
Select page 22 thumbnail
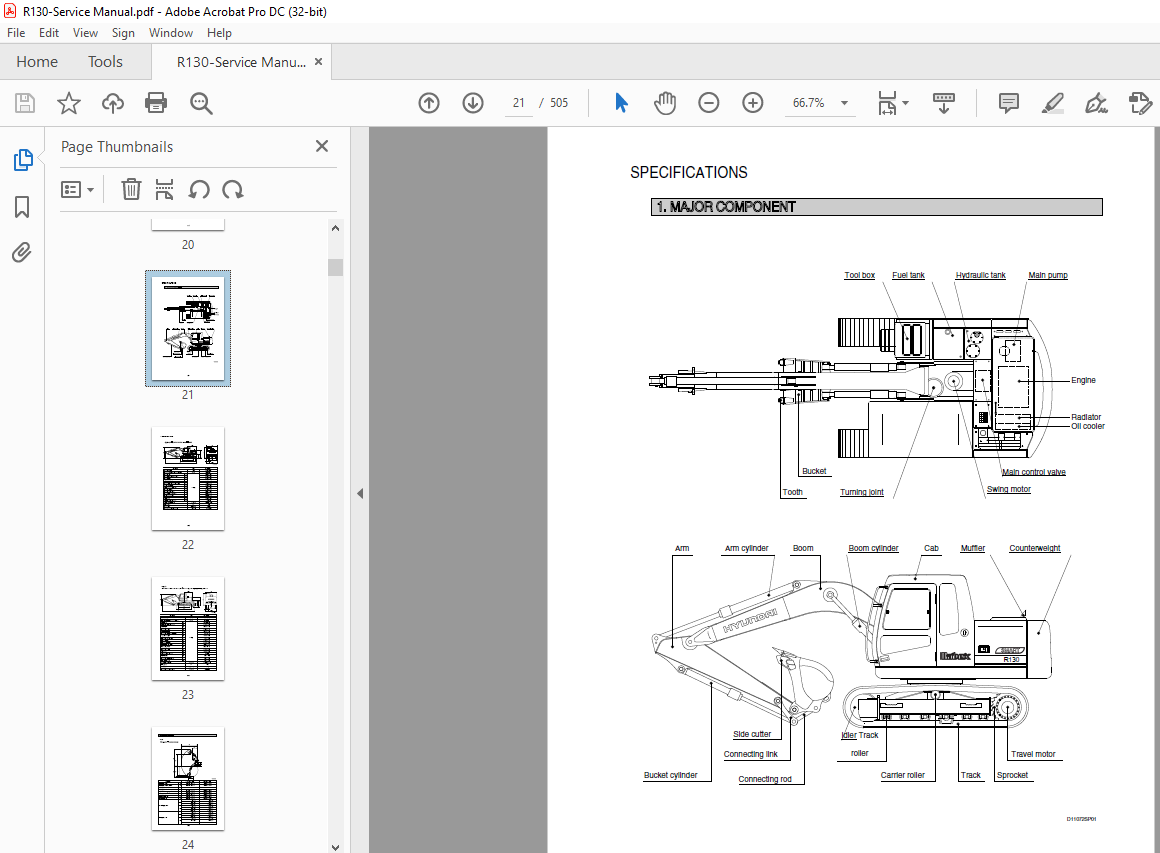tap(188, 478)
